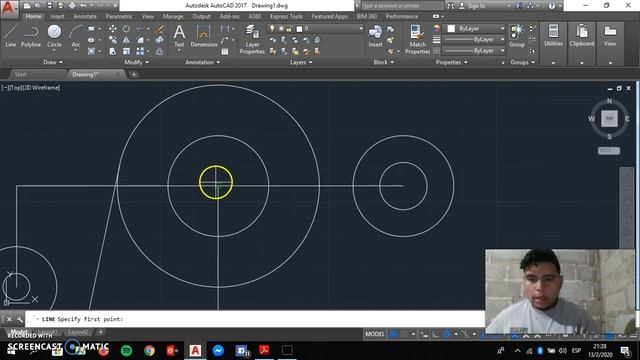Toggle layer lock icon
The width and height of the screenshot is (640, 360).
pyautogui.click(x=289, y=29)
